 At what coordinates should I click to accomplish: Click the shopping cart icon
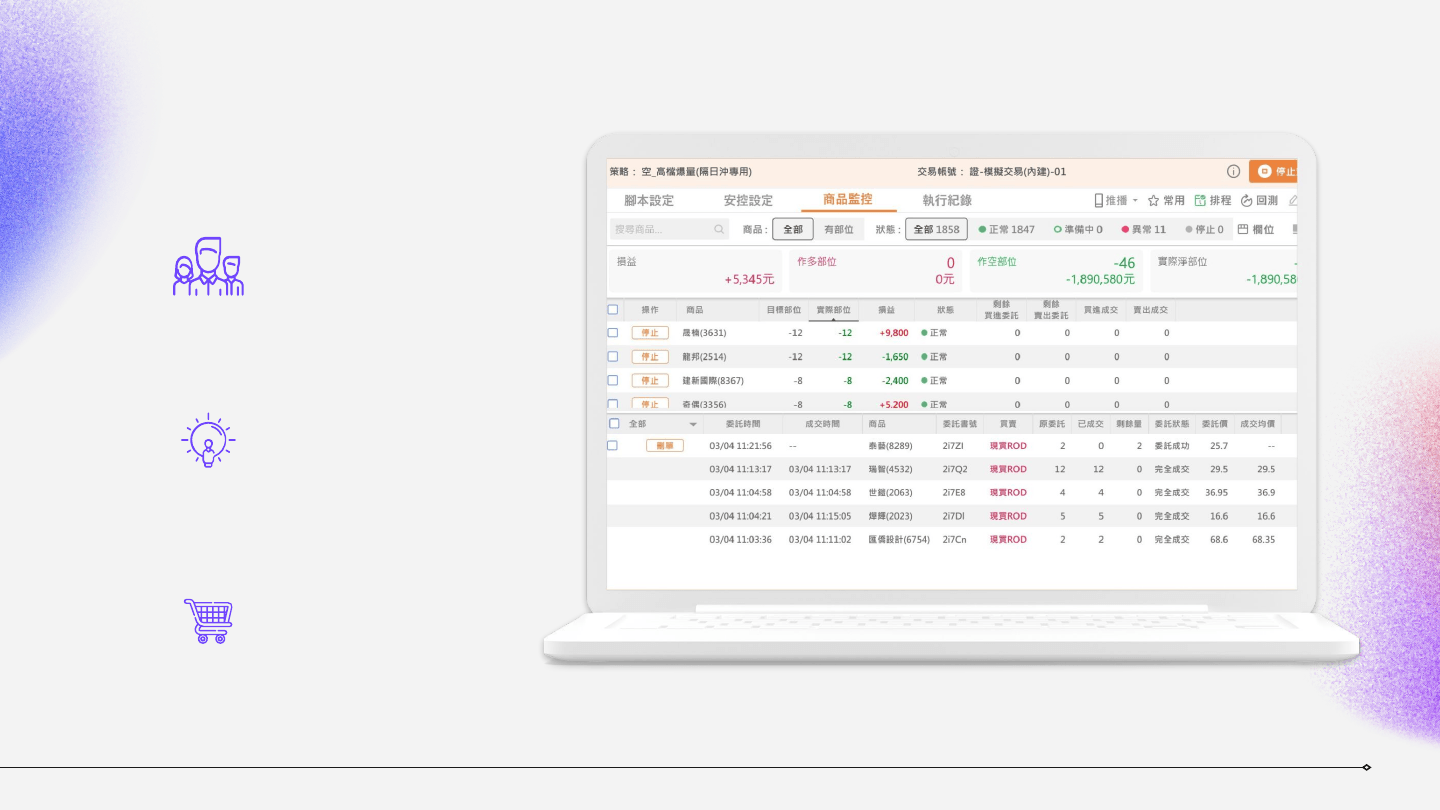pos(208,620)
